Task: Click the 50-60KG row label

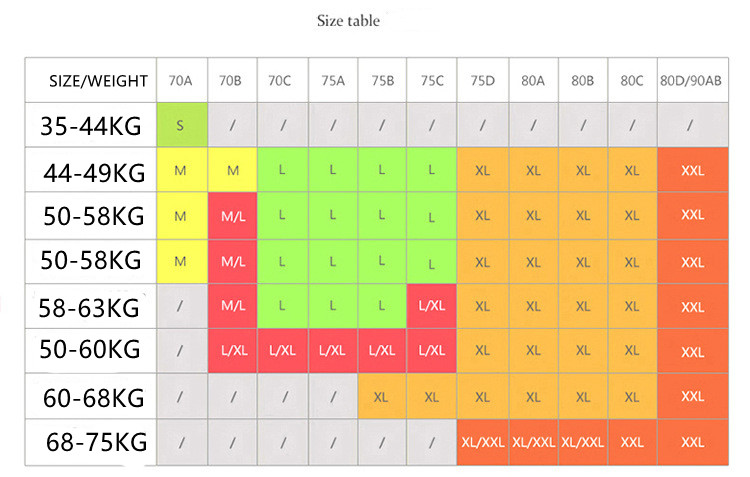Action: [x=92, y=350]
